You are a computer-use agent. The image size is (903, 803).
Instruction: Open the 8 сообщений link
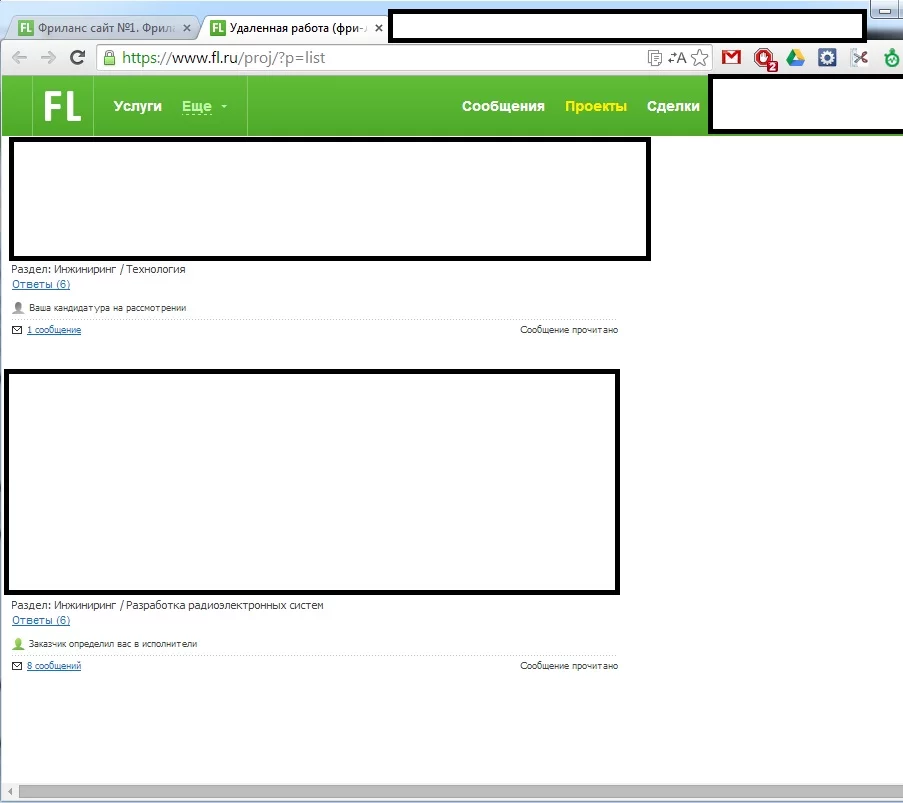click(x=54, y=666)
